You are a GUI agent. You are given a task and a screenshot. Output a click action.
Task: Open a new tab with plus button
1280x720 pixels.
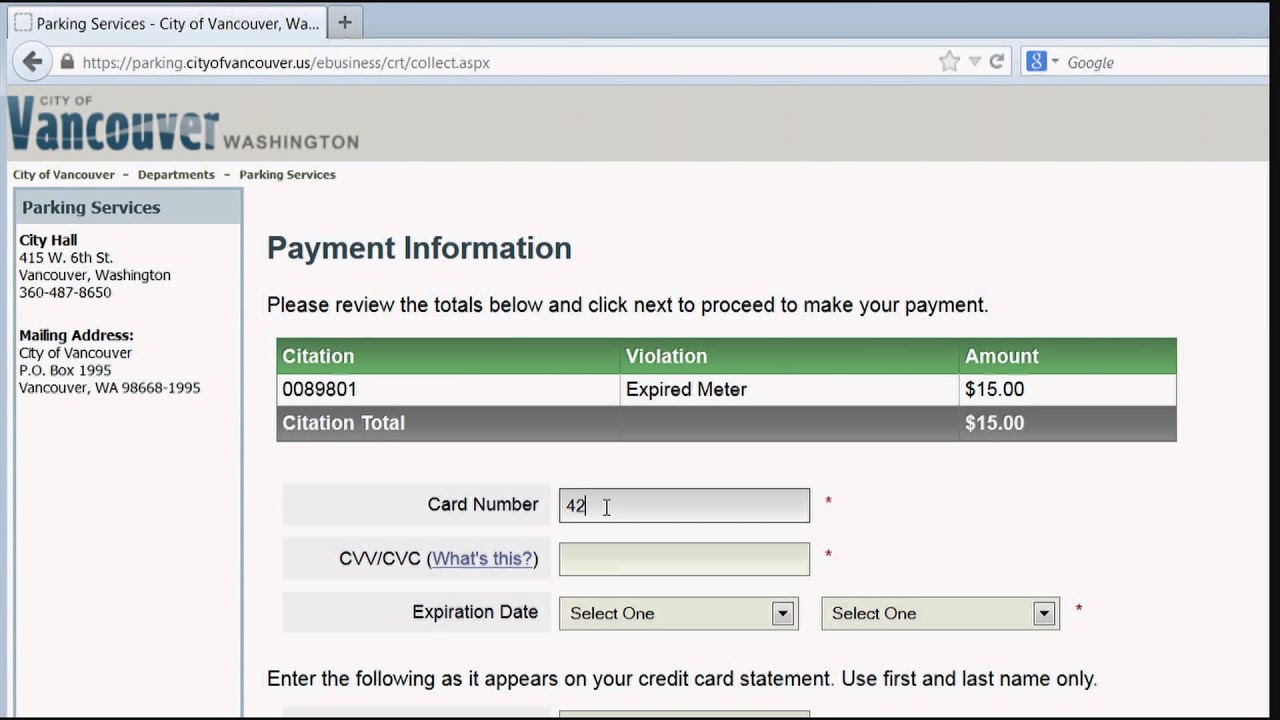pyautogui.click(x=345, y=22)
